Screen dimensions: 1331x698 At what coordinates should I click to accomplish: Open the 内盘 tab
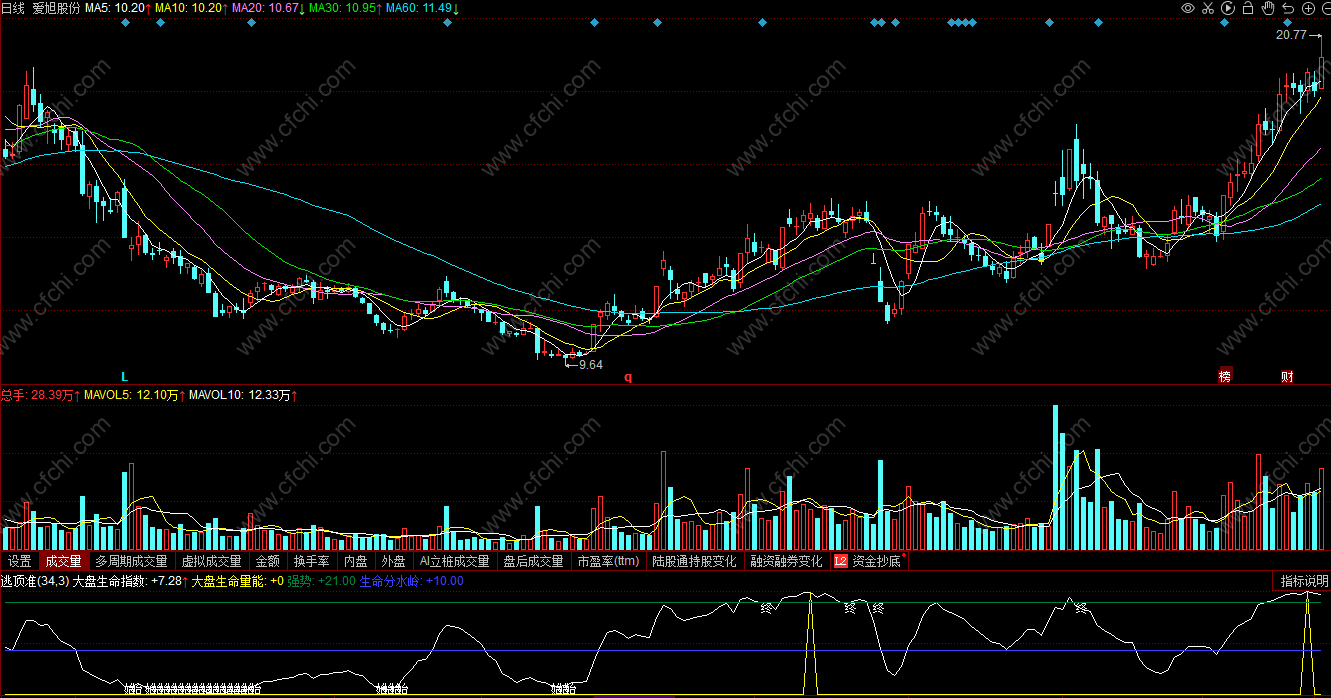coord(356,561)
